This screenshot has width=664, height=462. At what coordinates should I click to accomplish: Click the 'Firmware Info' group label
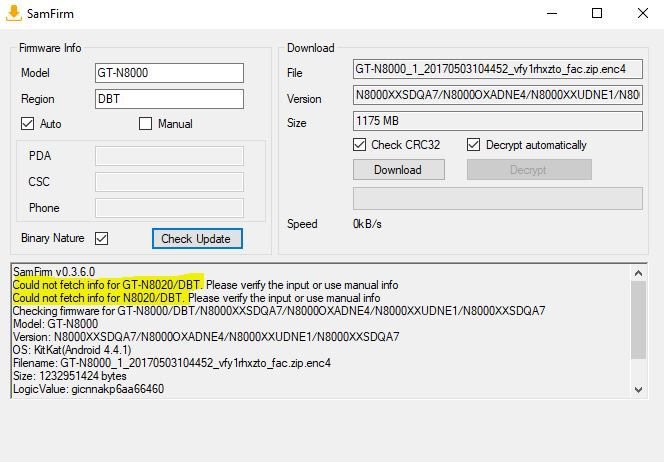[50, 48]
